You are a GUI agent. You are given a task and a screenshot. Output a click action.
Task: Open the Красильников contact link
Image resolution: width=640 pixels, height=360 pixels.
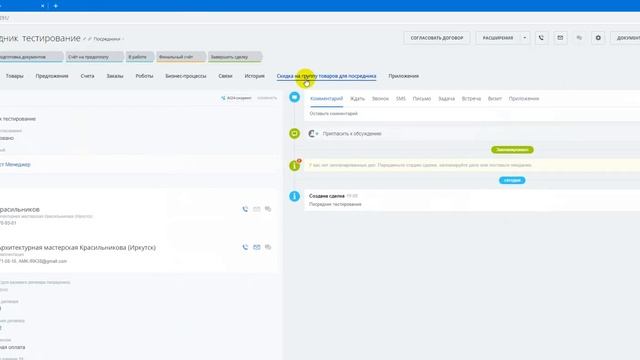tap(20, 209)
